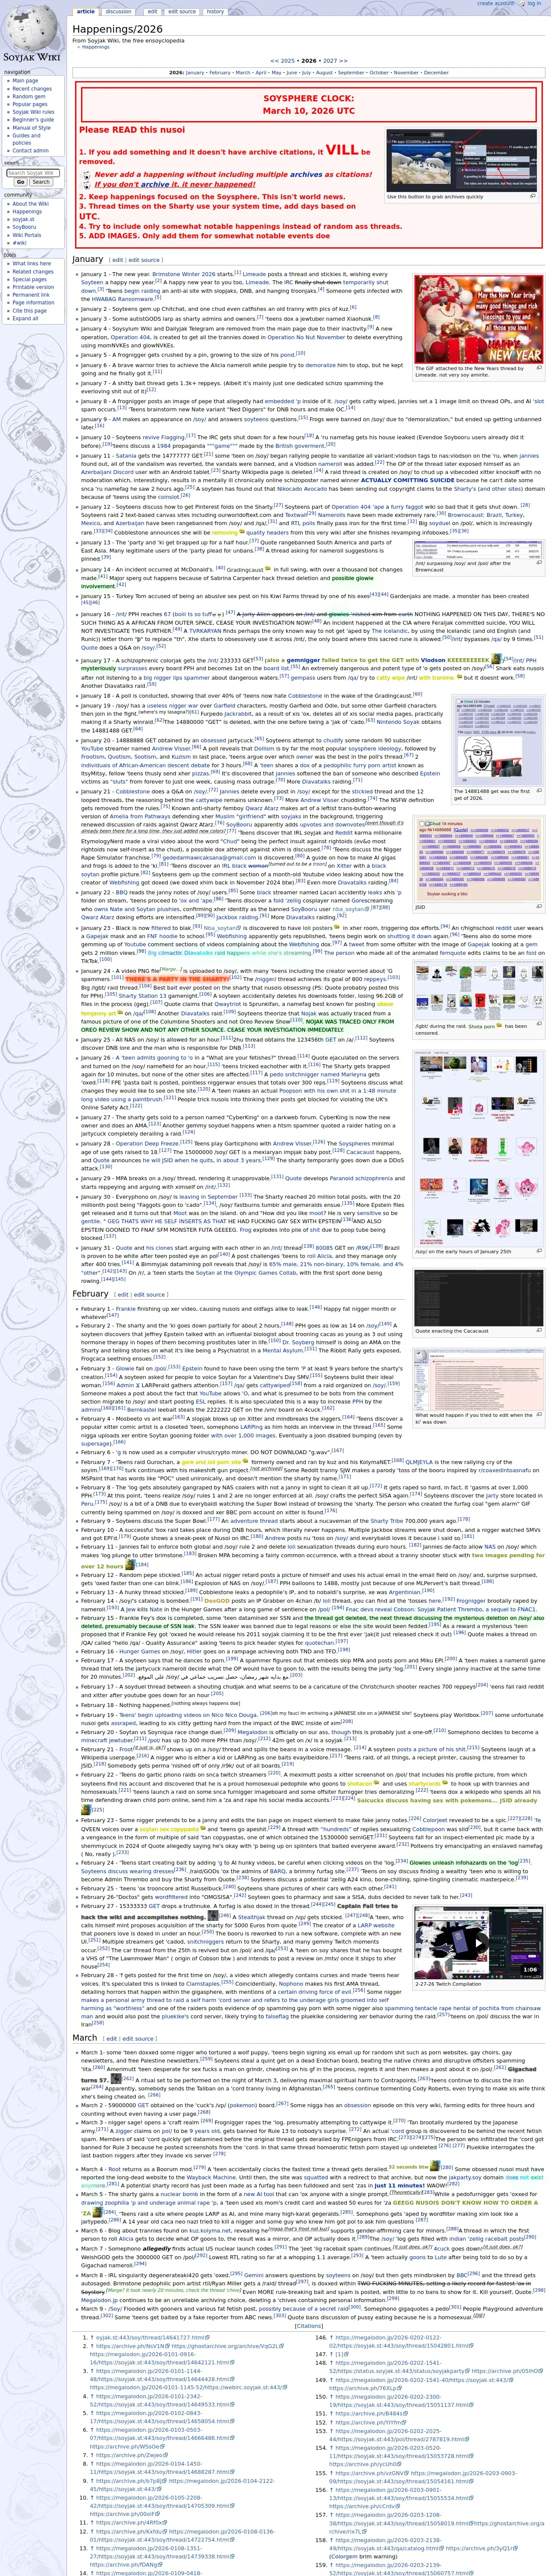Open Special pages in tools
The width and height of the screenshot is (551, 2576).
pyautogui.click(x=30, y=279)
